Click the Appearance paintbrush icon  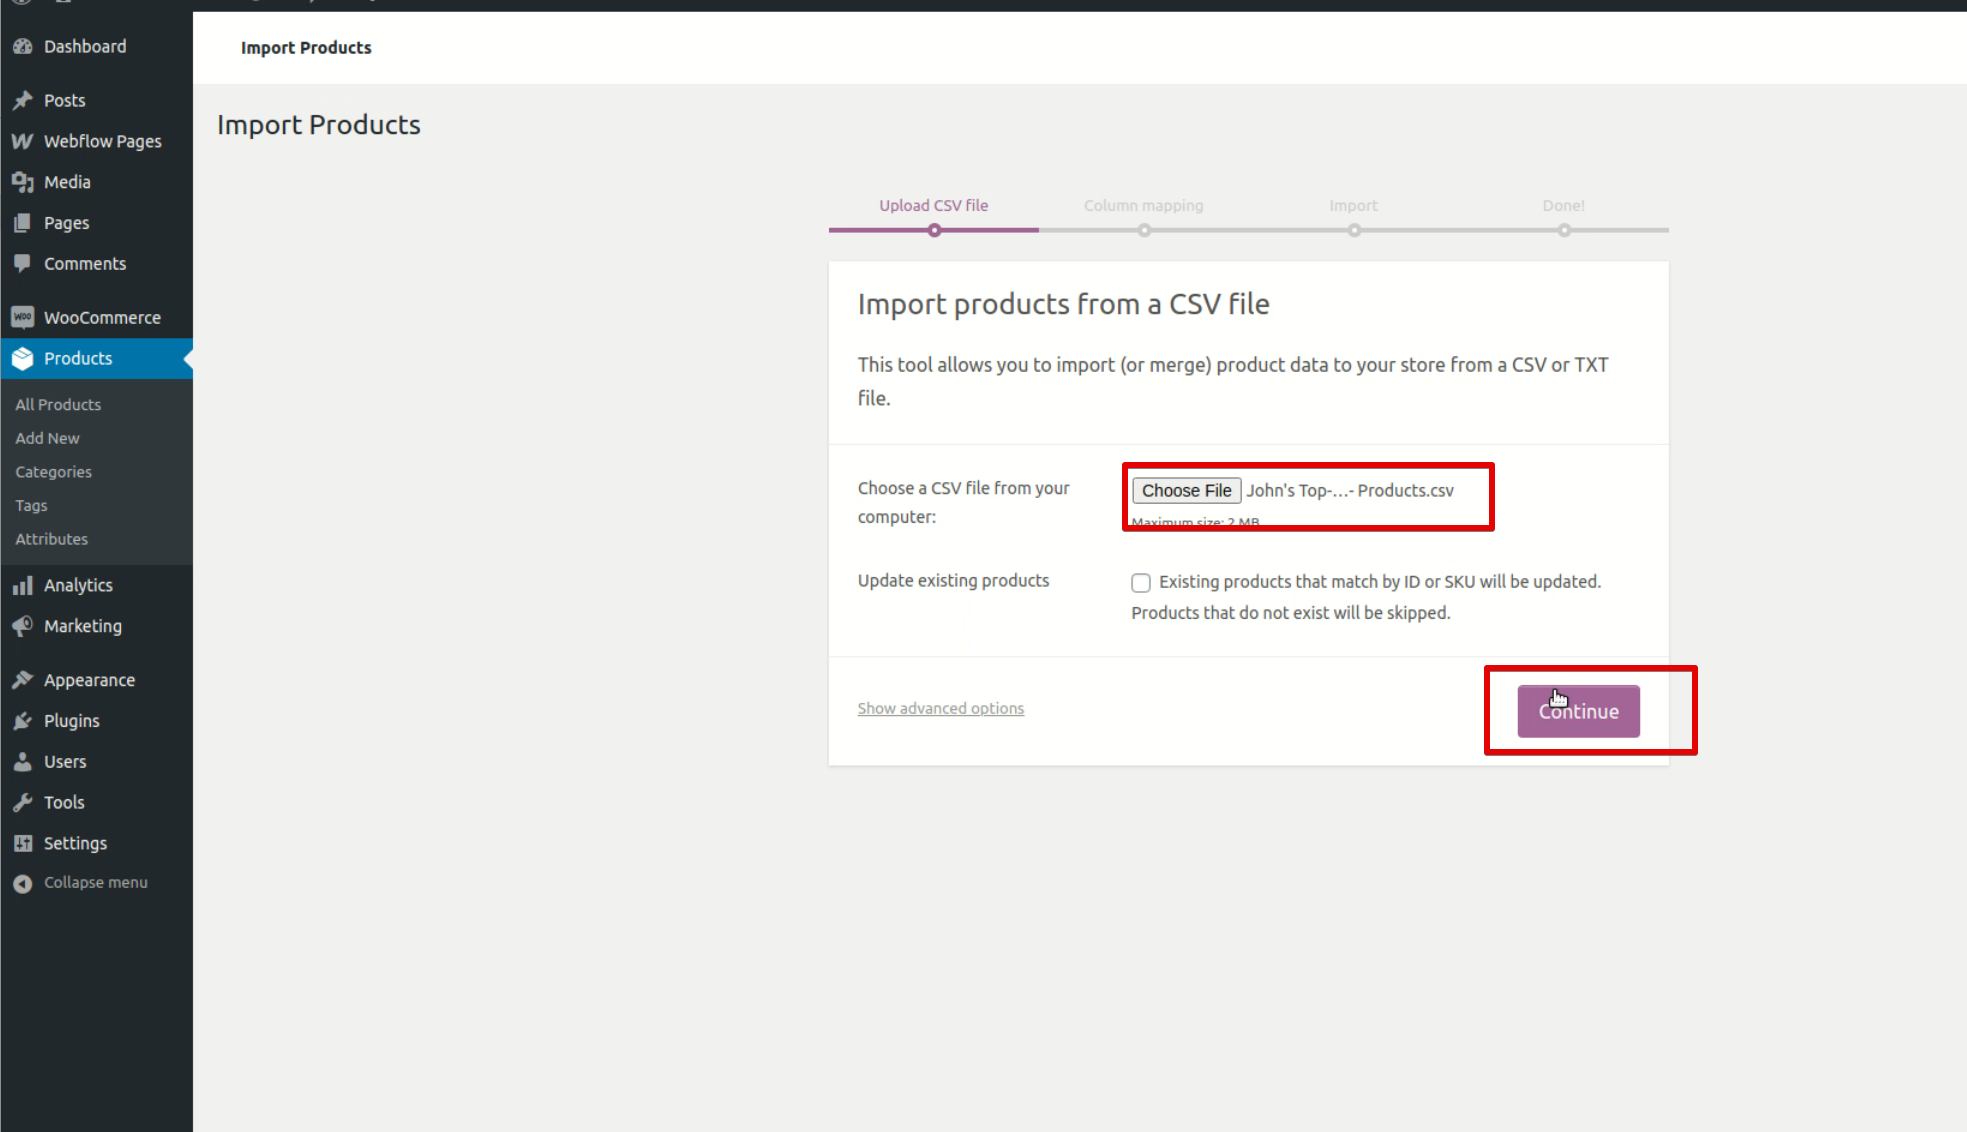coord(22,680)
